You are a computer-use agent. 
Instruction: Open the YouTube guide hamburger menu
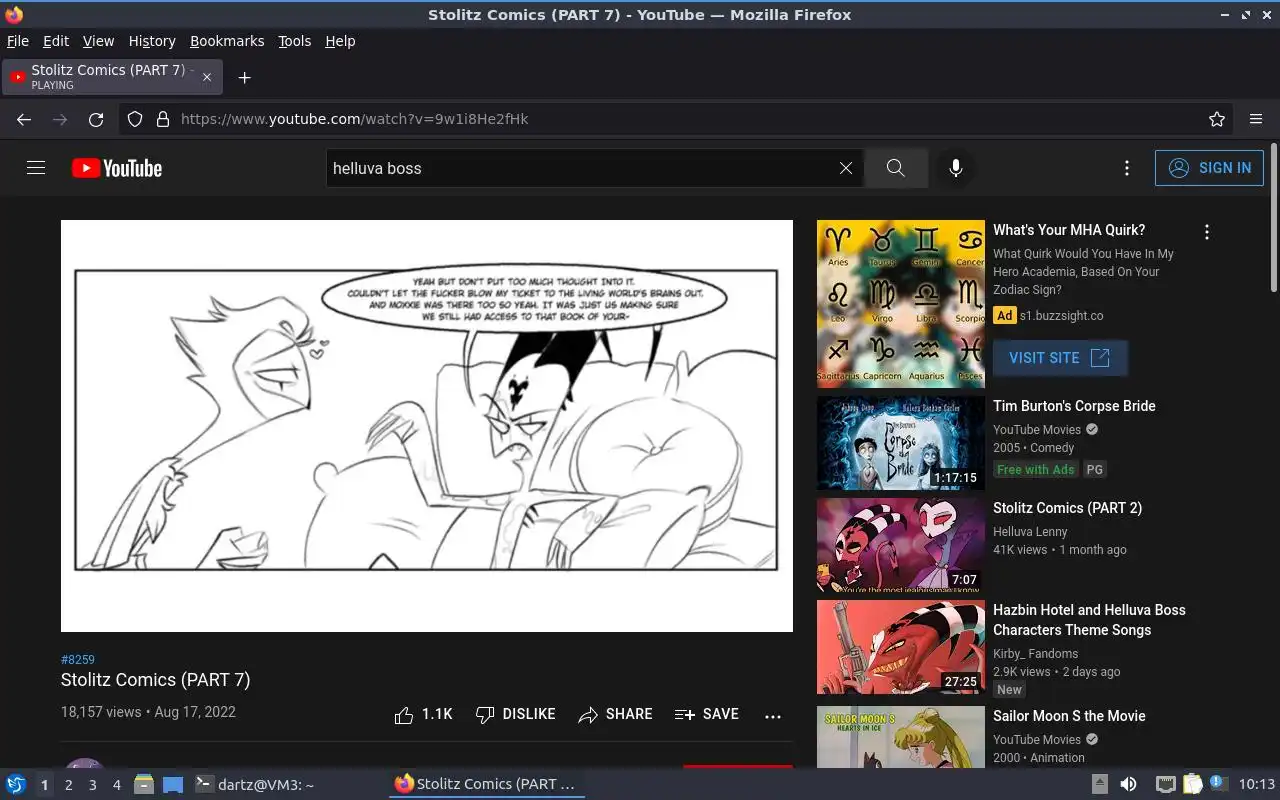tap(36, 168)
